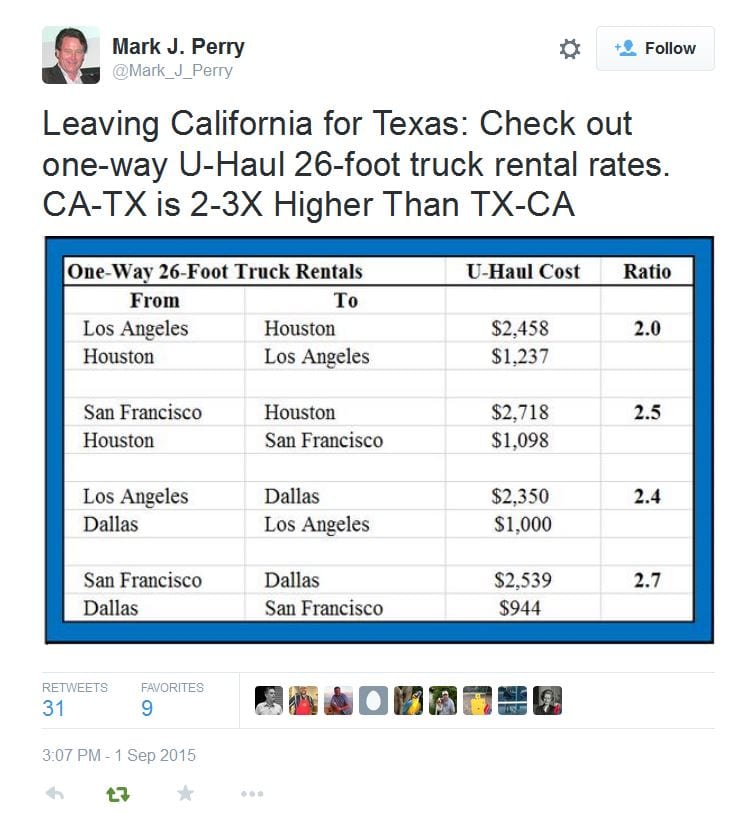
Task: Open the yellow avatar's profile
Action: 478,700
